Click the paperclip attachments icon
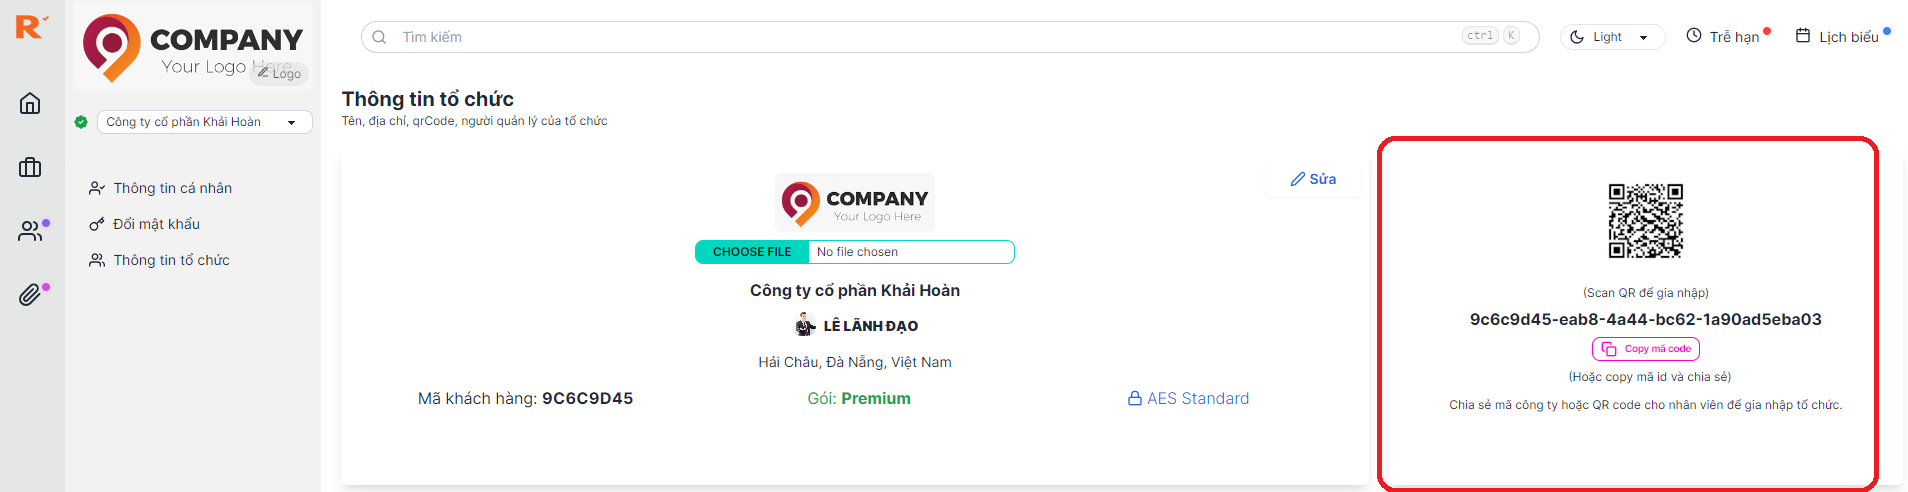This screenshot has height=492, width=1908. [30, 295]
